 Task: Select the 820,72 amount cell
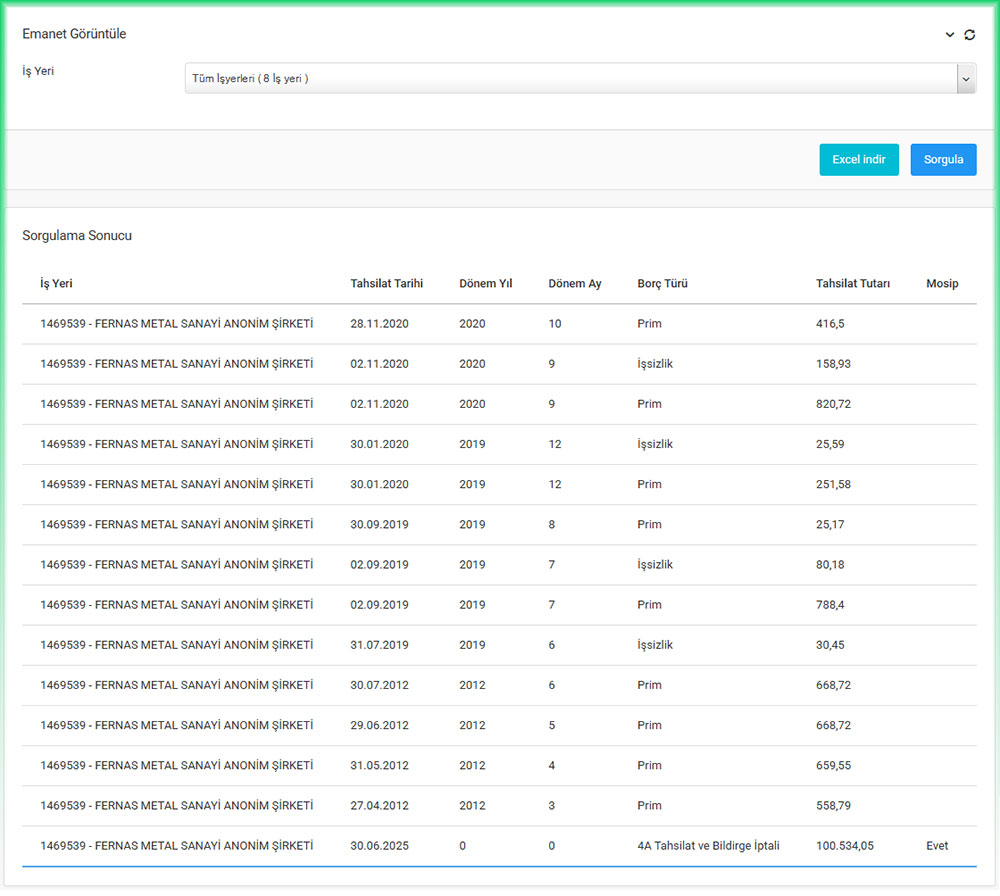pos(832,404)
